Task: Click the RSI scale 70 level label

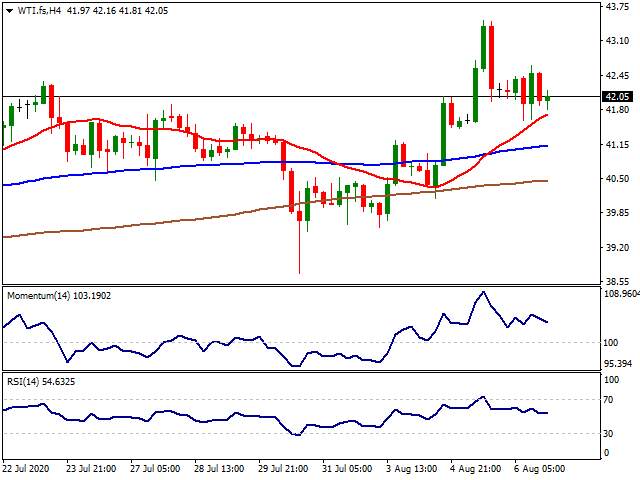Action: [609, 400]
